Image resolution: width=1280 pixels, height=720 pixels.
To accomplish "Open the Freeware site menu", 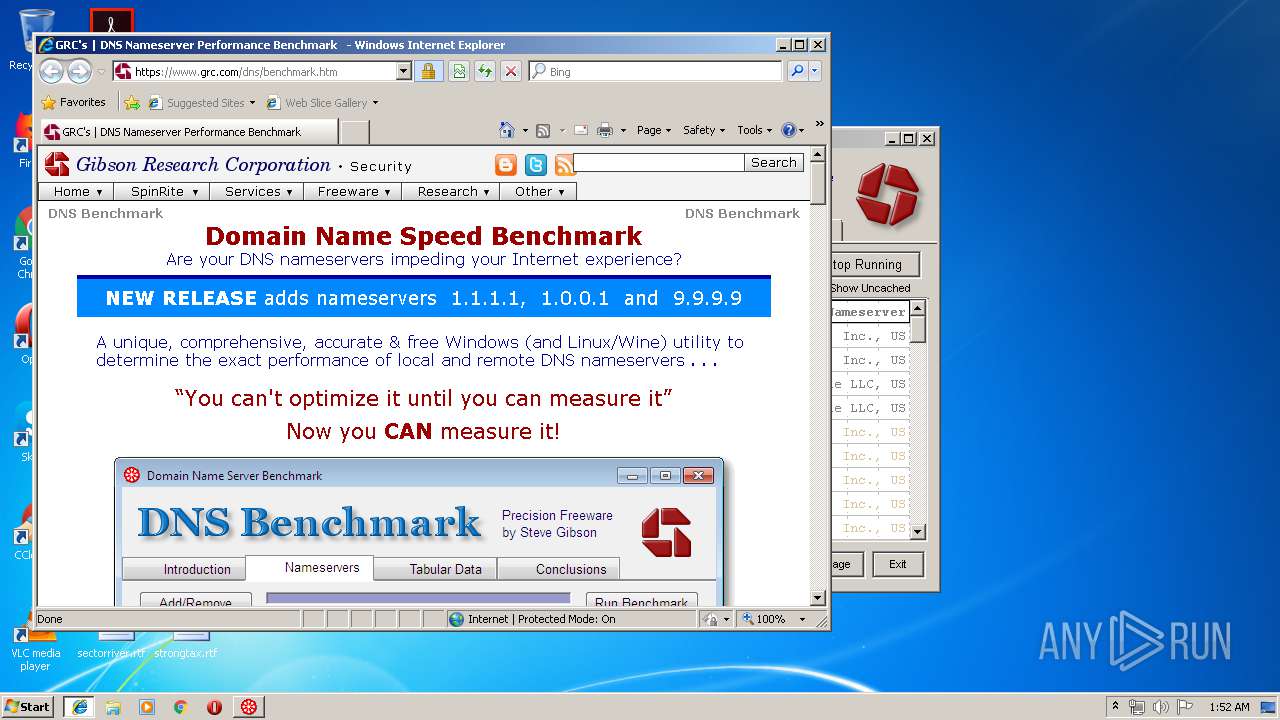I will point(353,191).
